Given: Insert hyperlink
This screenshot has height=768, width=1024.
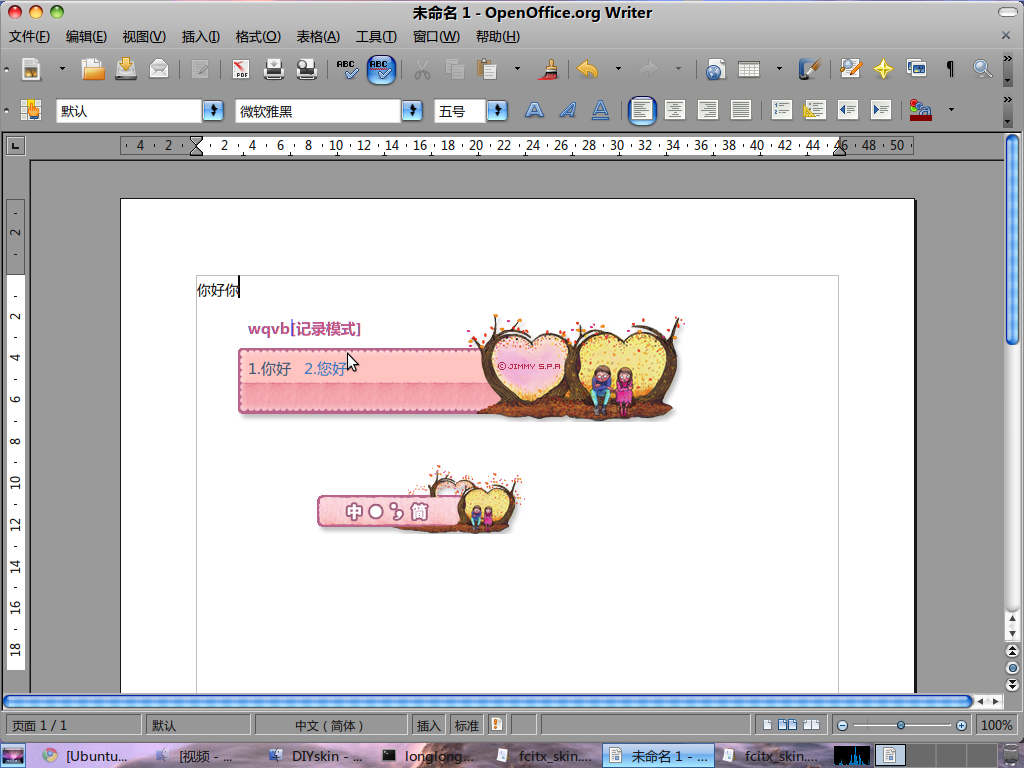Looking at the screenshot, I should (x=715, y=69).
